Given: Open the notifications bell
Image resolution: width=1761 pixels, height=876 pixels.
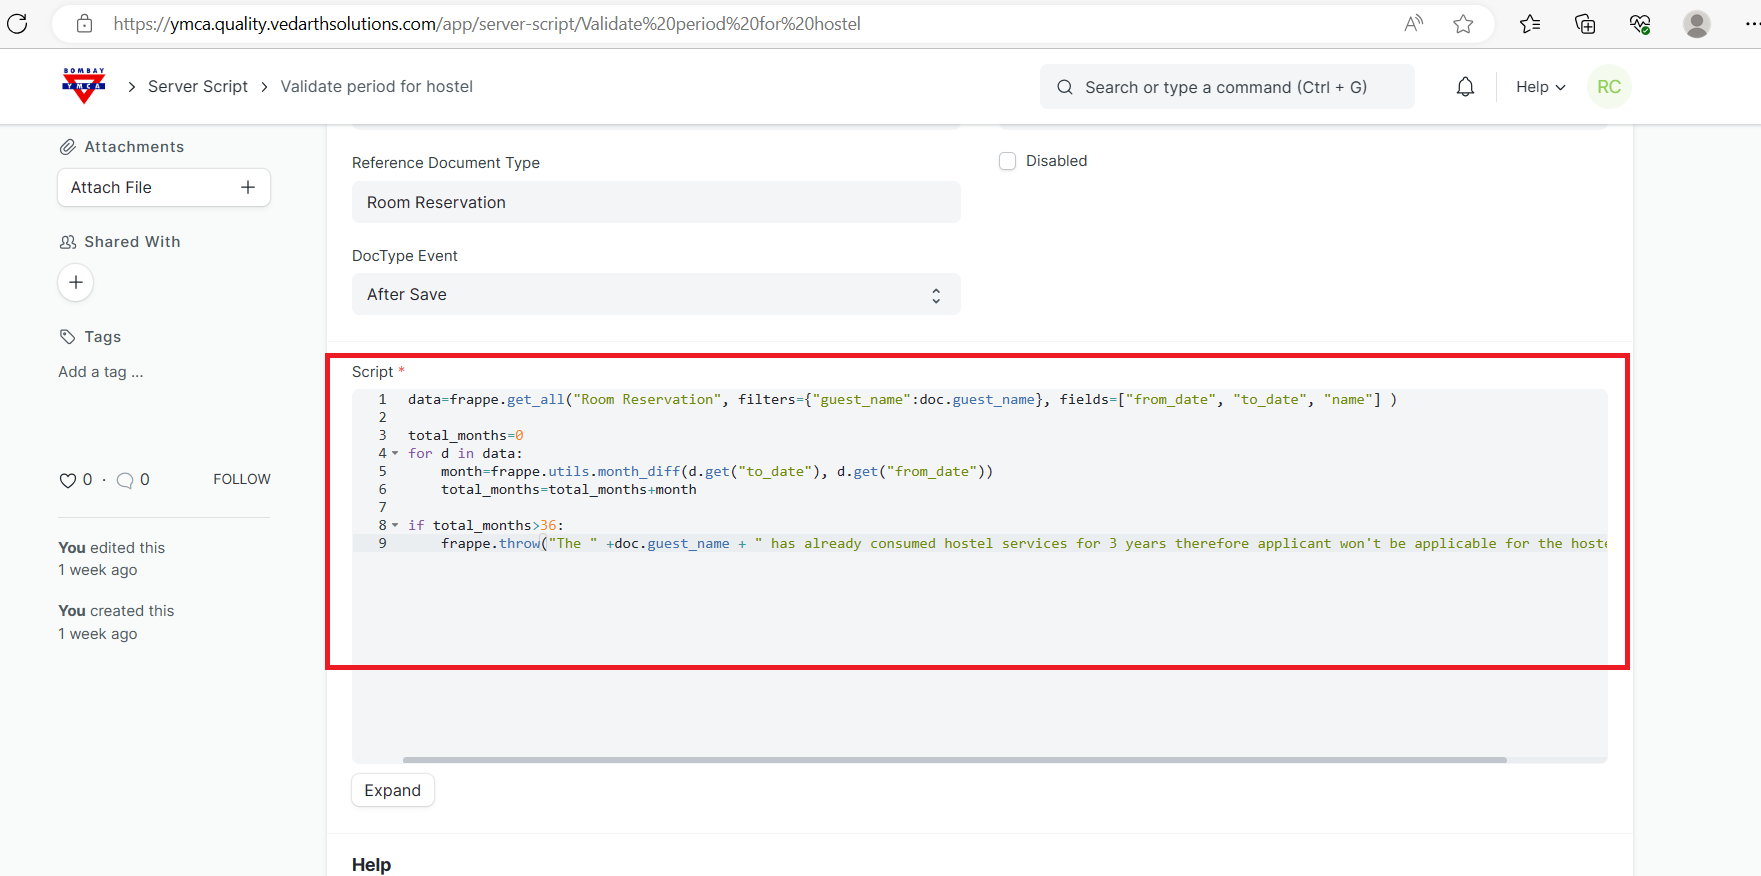Looking at the screenshot, I should point(1465,87).
